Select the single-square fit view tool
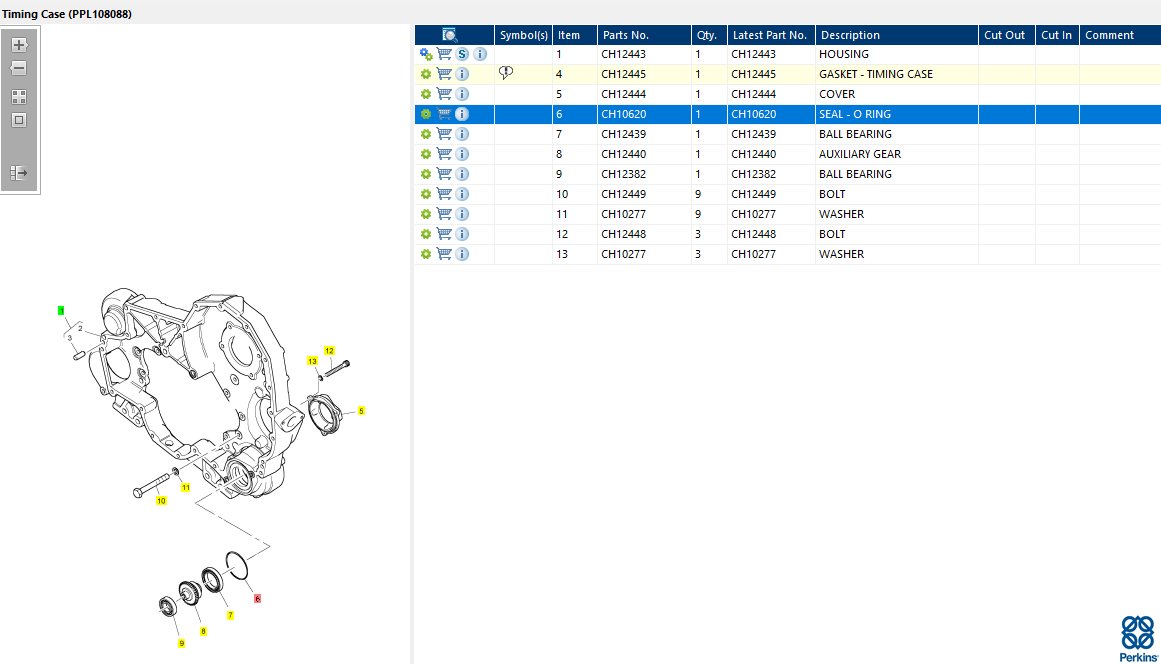This screenshot has height=664, width=1161. pyautogui.click(x=19, y=120)
